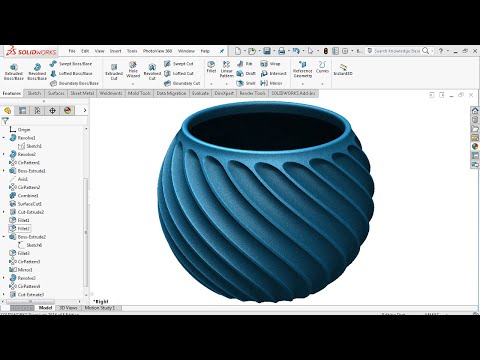Select the Wrap tool
Viewport: 480px width, 360px height.
(270, 63)
